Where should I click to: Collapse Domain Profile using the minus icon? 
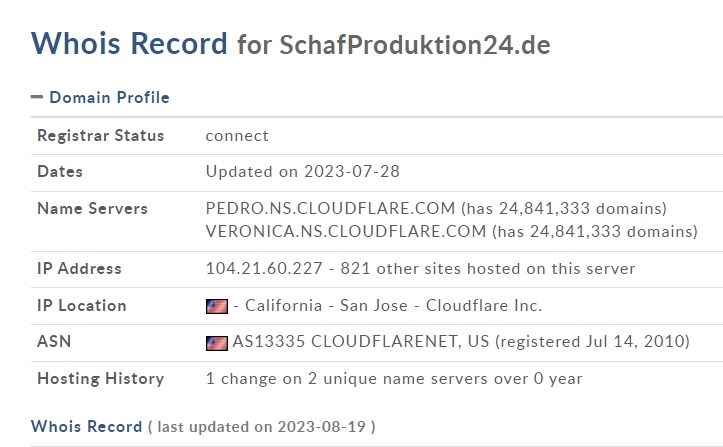point(37,98)
